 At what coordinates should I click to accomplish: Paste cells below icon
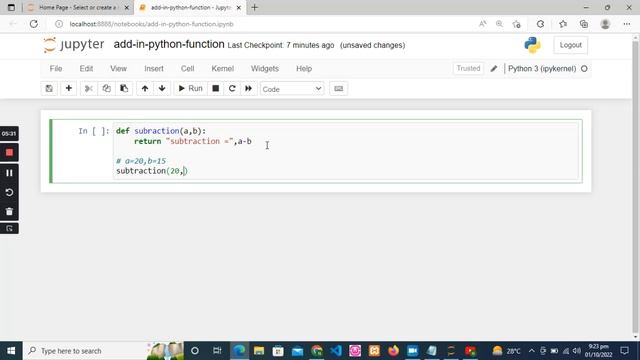(124, 89)
